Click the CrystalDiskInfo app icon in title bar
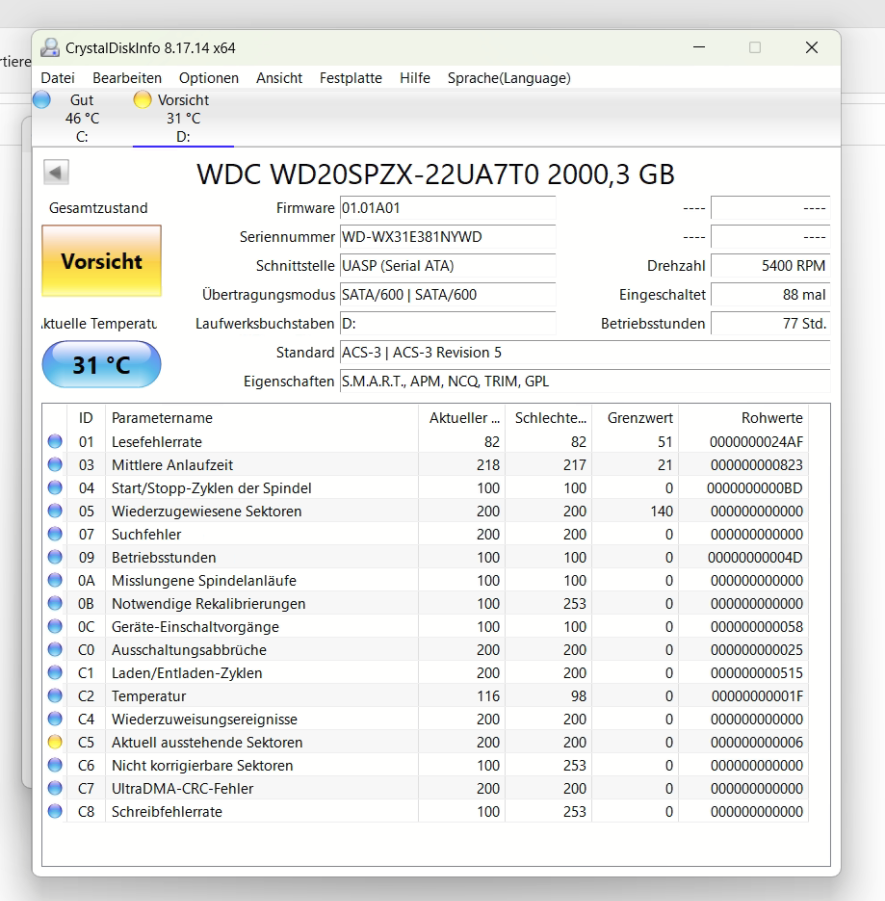The image size is (885, 901). (x=50, y=48)
